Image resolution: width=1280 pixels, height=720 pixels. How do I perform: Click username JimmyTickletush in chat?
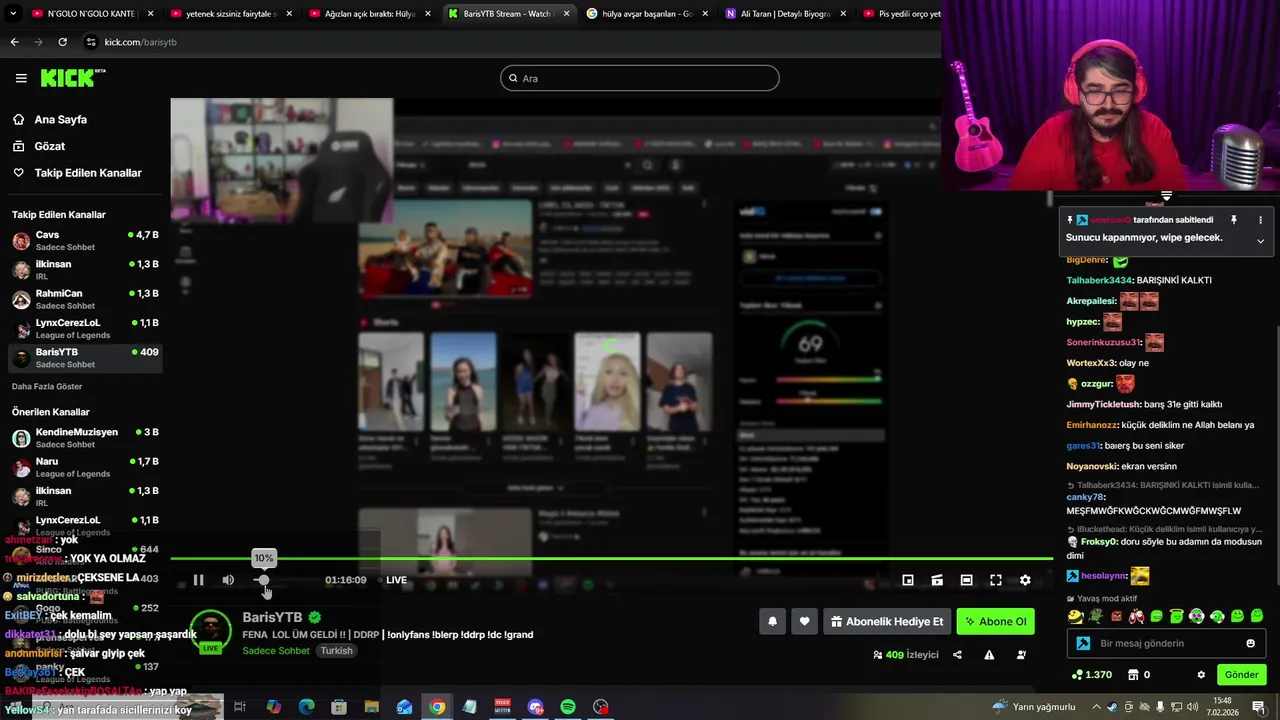pos(1103,404)
